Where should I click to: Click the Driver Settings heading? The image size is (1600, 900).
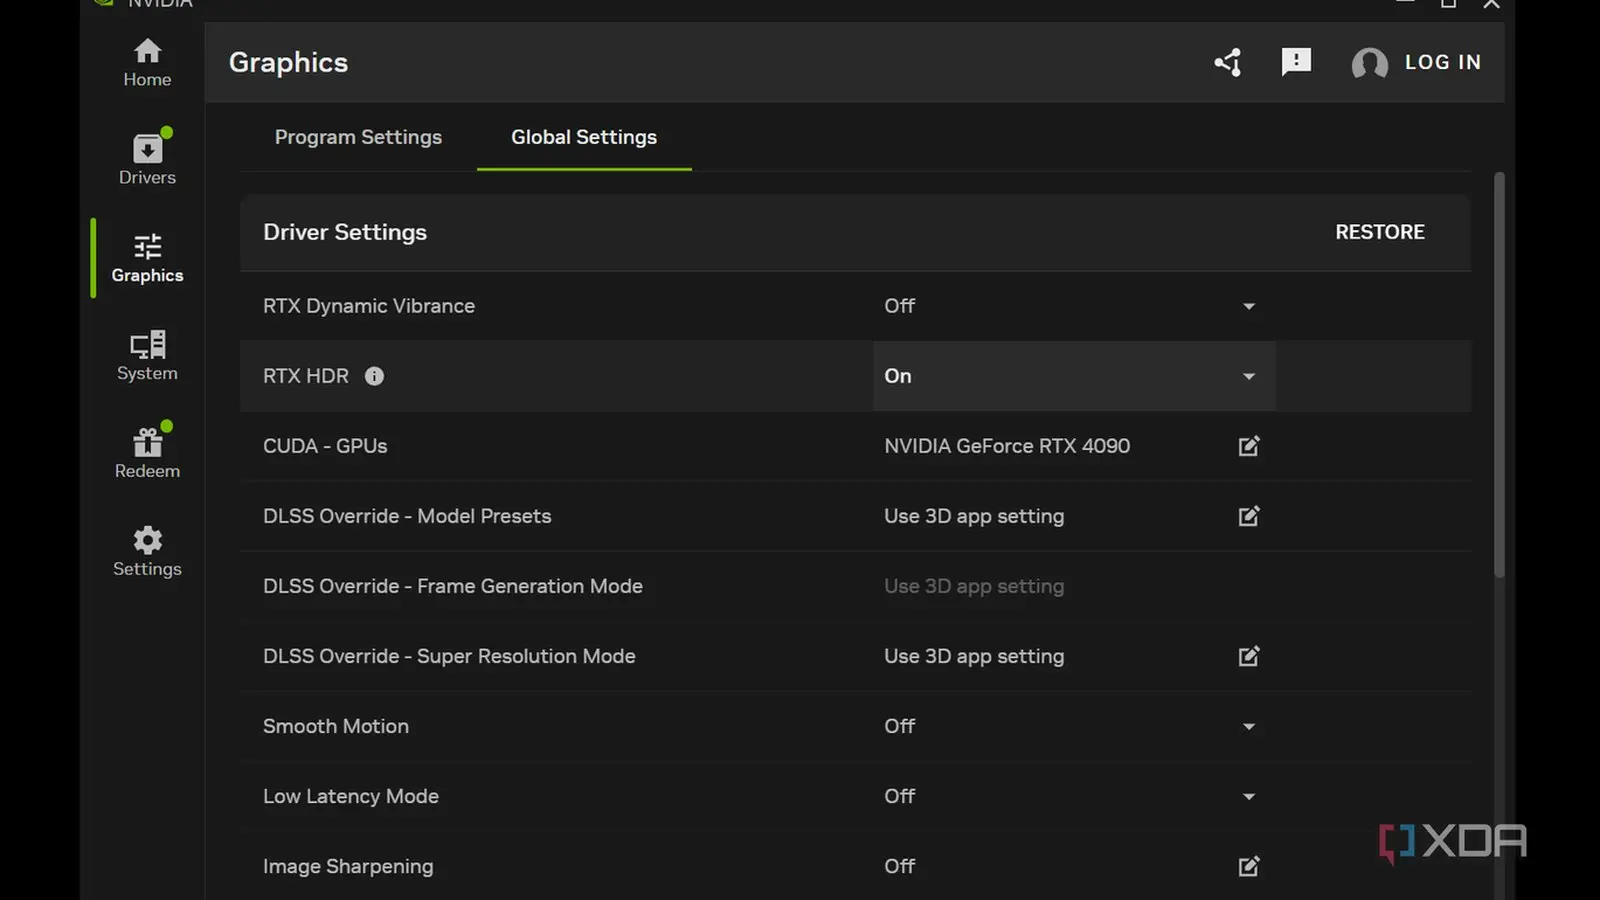[x=345, y=232]
